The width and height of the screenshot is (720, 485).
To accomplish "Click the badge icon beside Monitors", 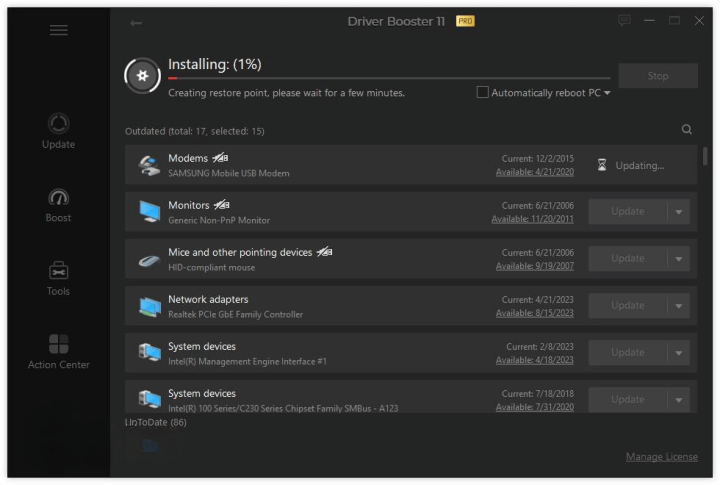I will tap(222, 205).
